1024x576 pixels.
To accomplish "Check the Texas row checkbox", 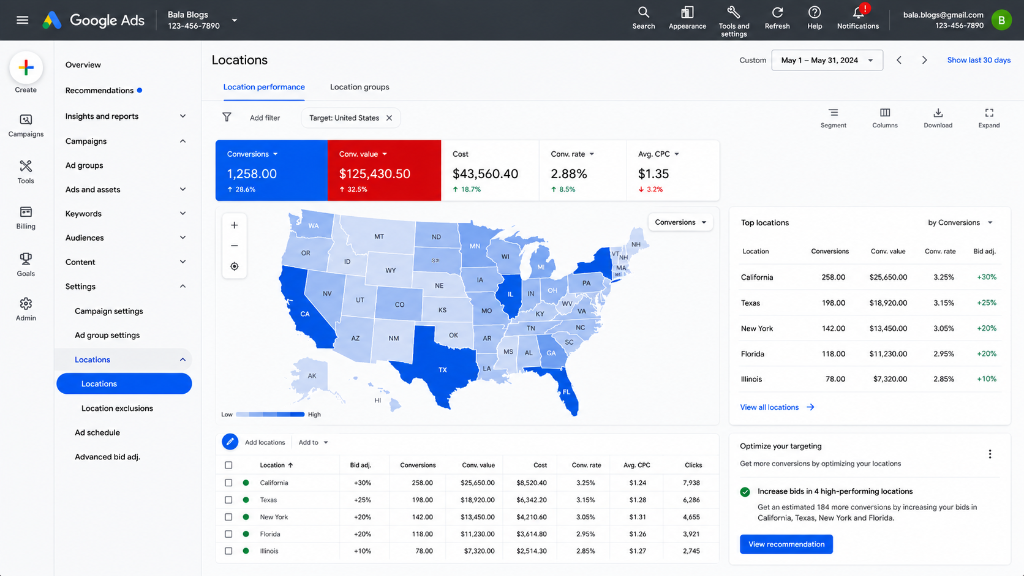I will (x=229, y=500).
